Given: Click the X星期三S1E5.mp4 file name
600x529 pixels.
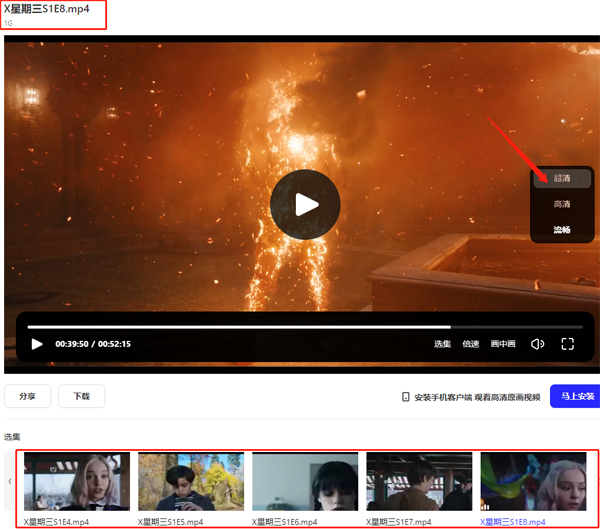Looking at the screenshot, I should pos(170,522).
